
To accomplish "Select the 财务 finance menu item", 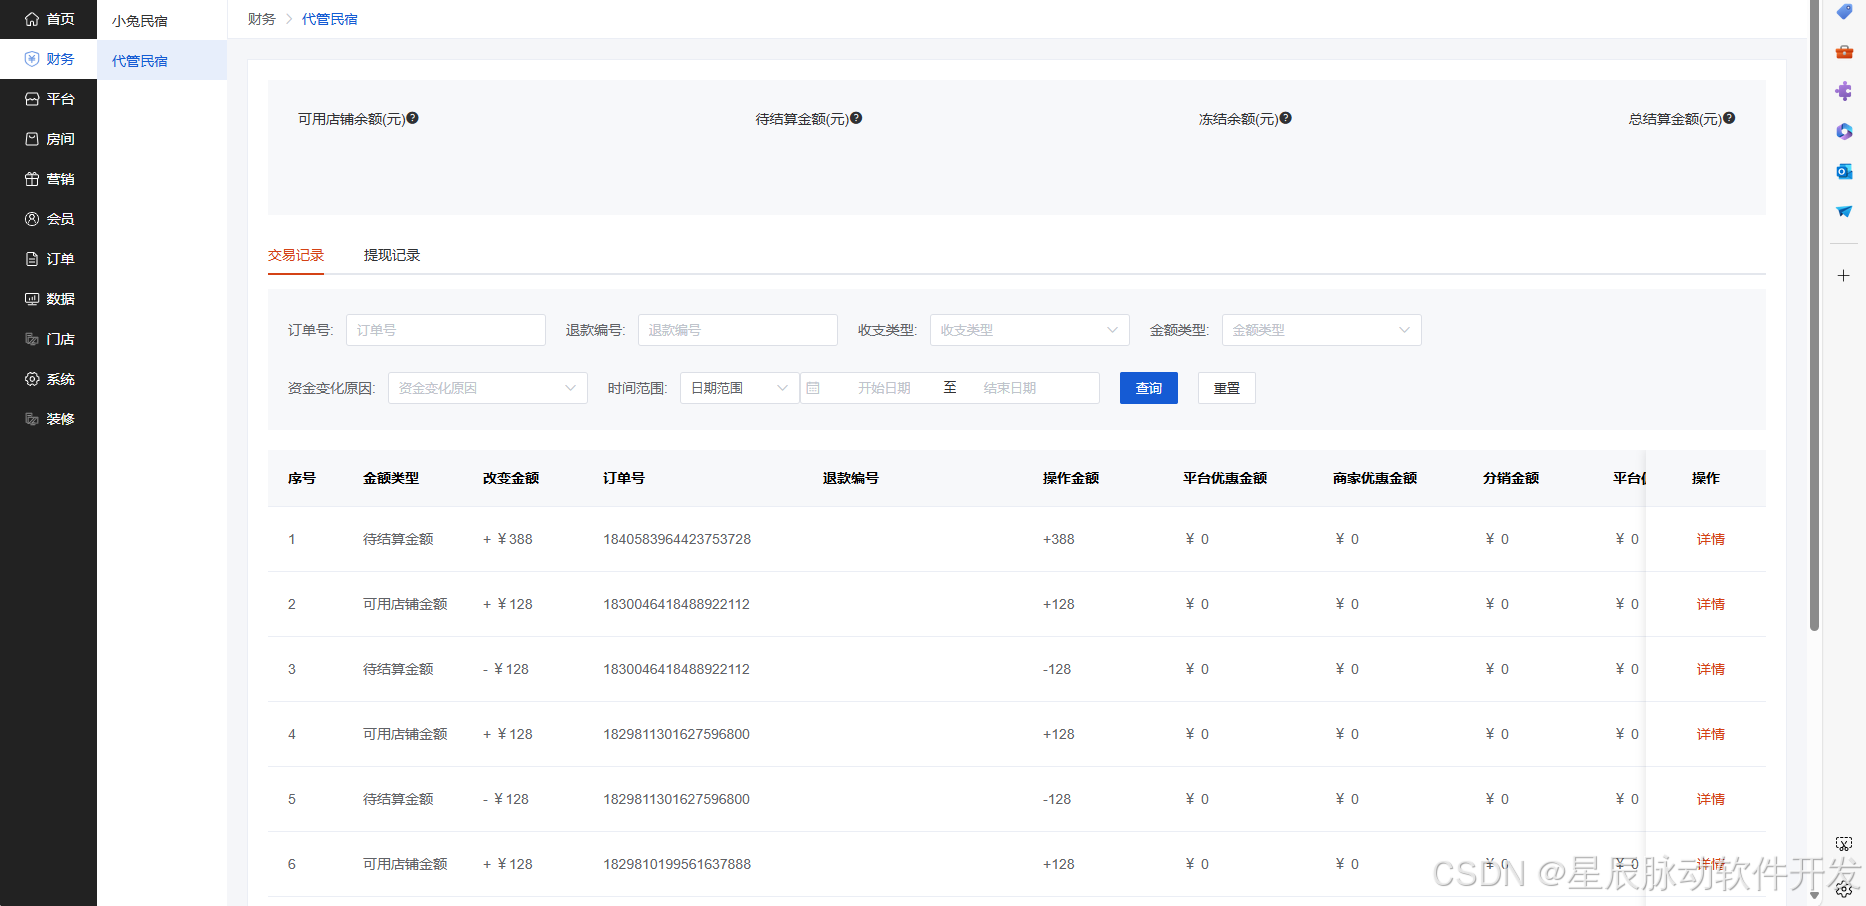I will tap(48, 59).
